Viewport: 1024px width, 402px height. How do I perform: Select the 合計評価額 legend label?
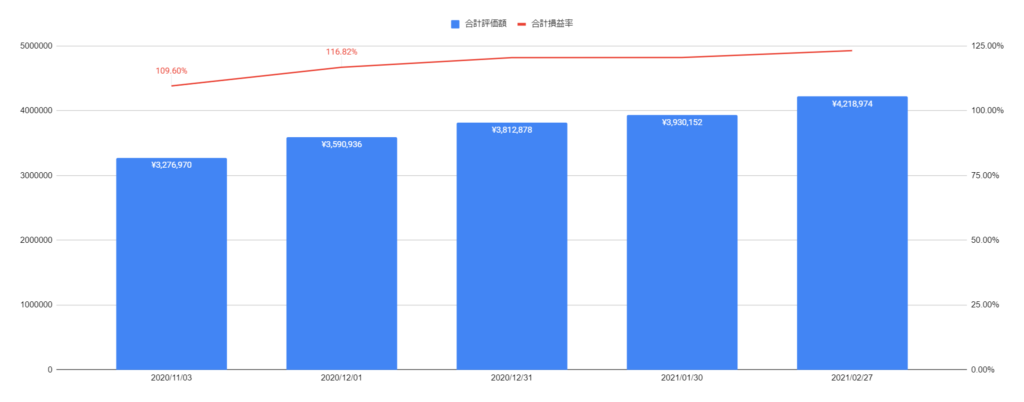pyautogui.click(x=487, y=24)
